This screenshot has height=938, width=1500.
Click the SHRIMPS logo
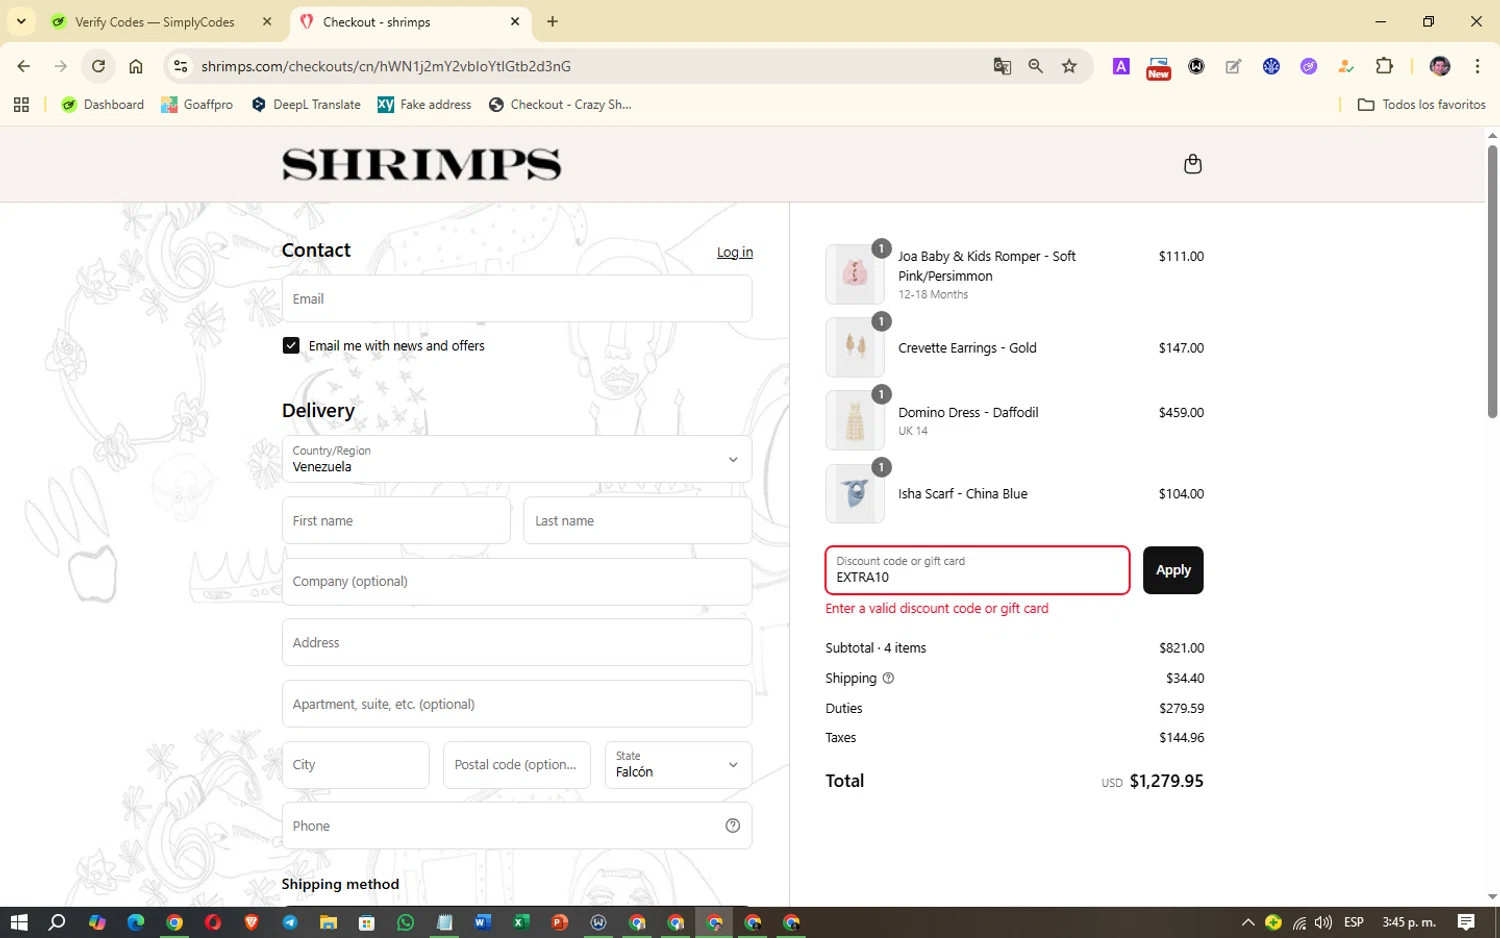(421, 164)
